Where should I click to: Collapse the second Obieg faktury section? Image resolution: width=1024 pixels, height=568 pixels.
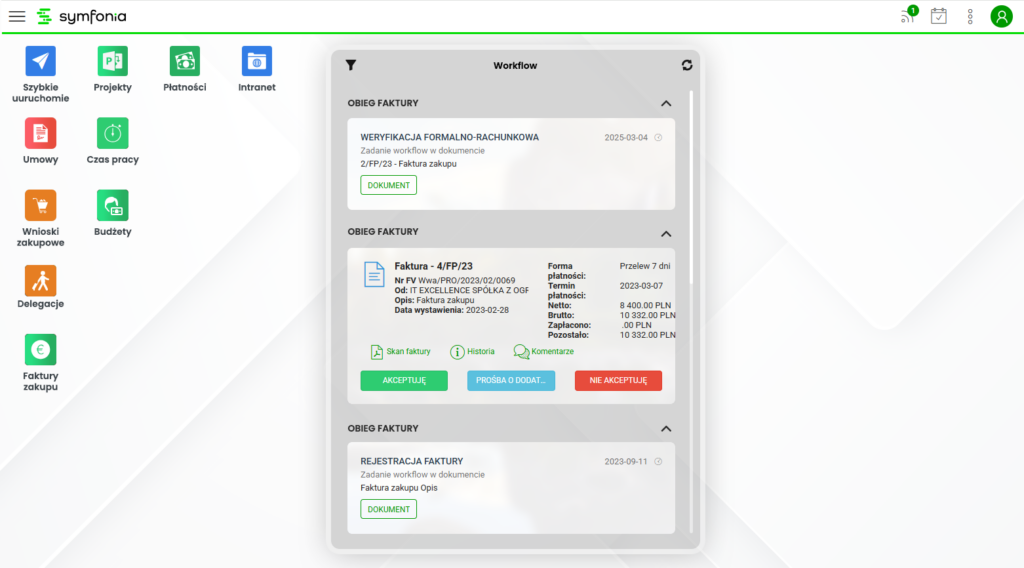pyautogui.click(x=666, y=232)
